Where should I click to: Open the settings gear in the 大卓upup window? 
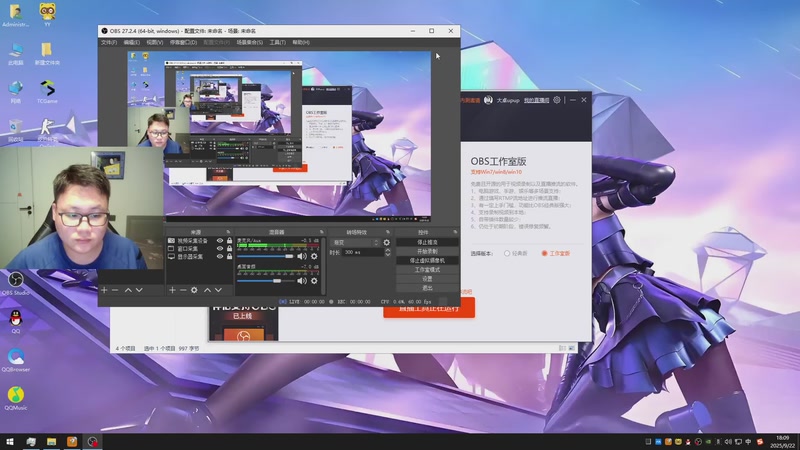pos(557,100)
